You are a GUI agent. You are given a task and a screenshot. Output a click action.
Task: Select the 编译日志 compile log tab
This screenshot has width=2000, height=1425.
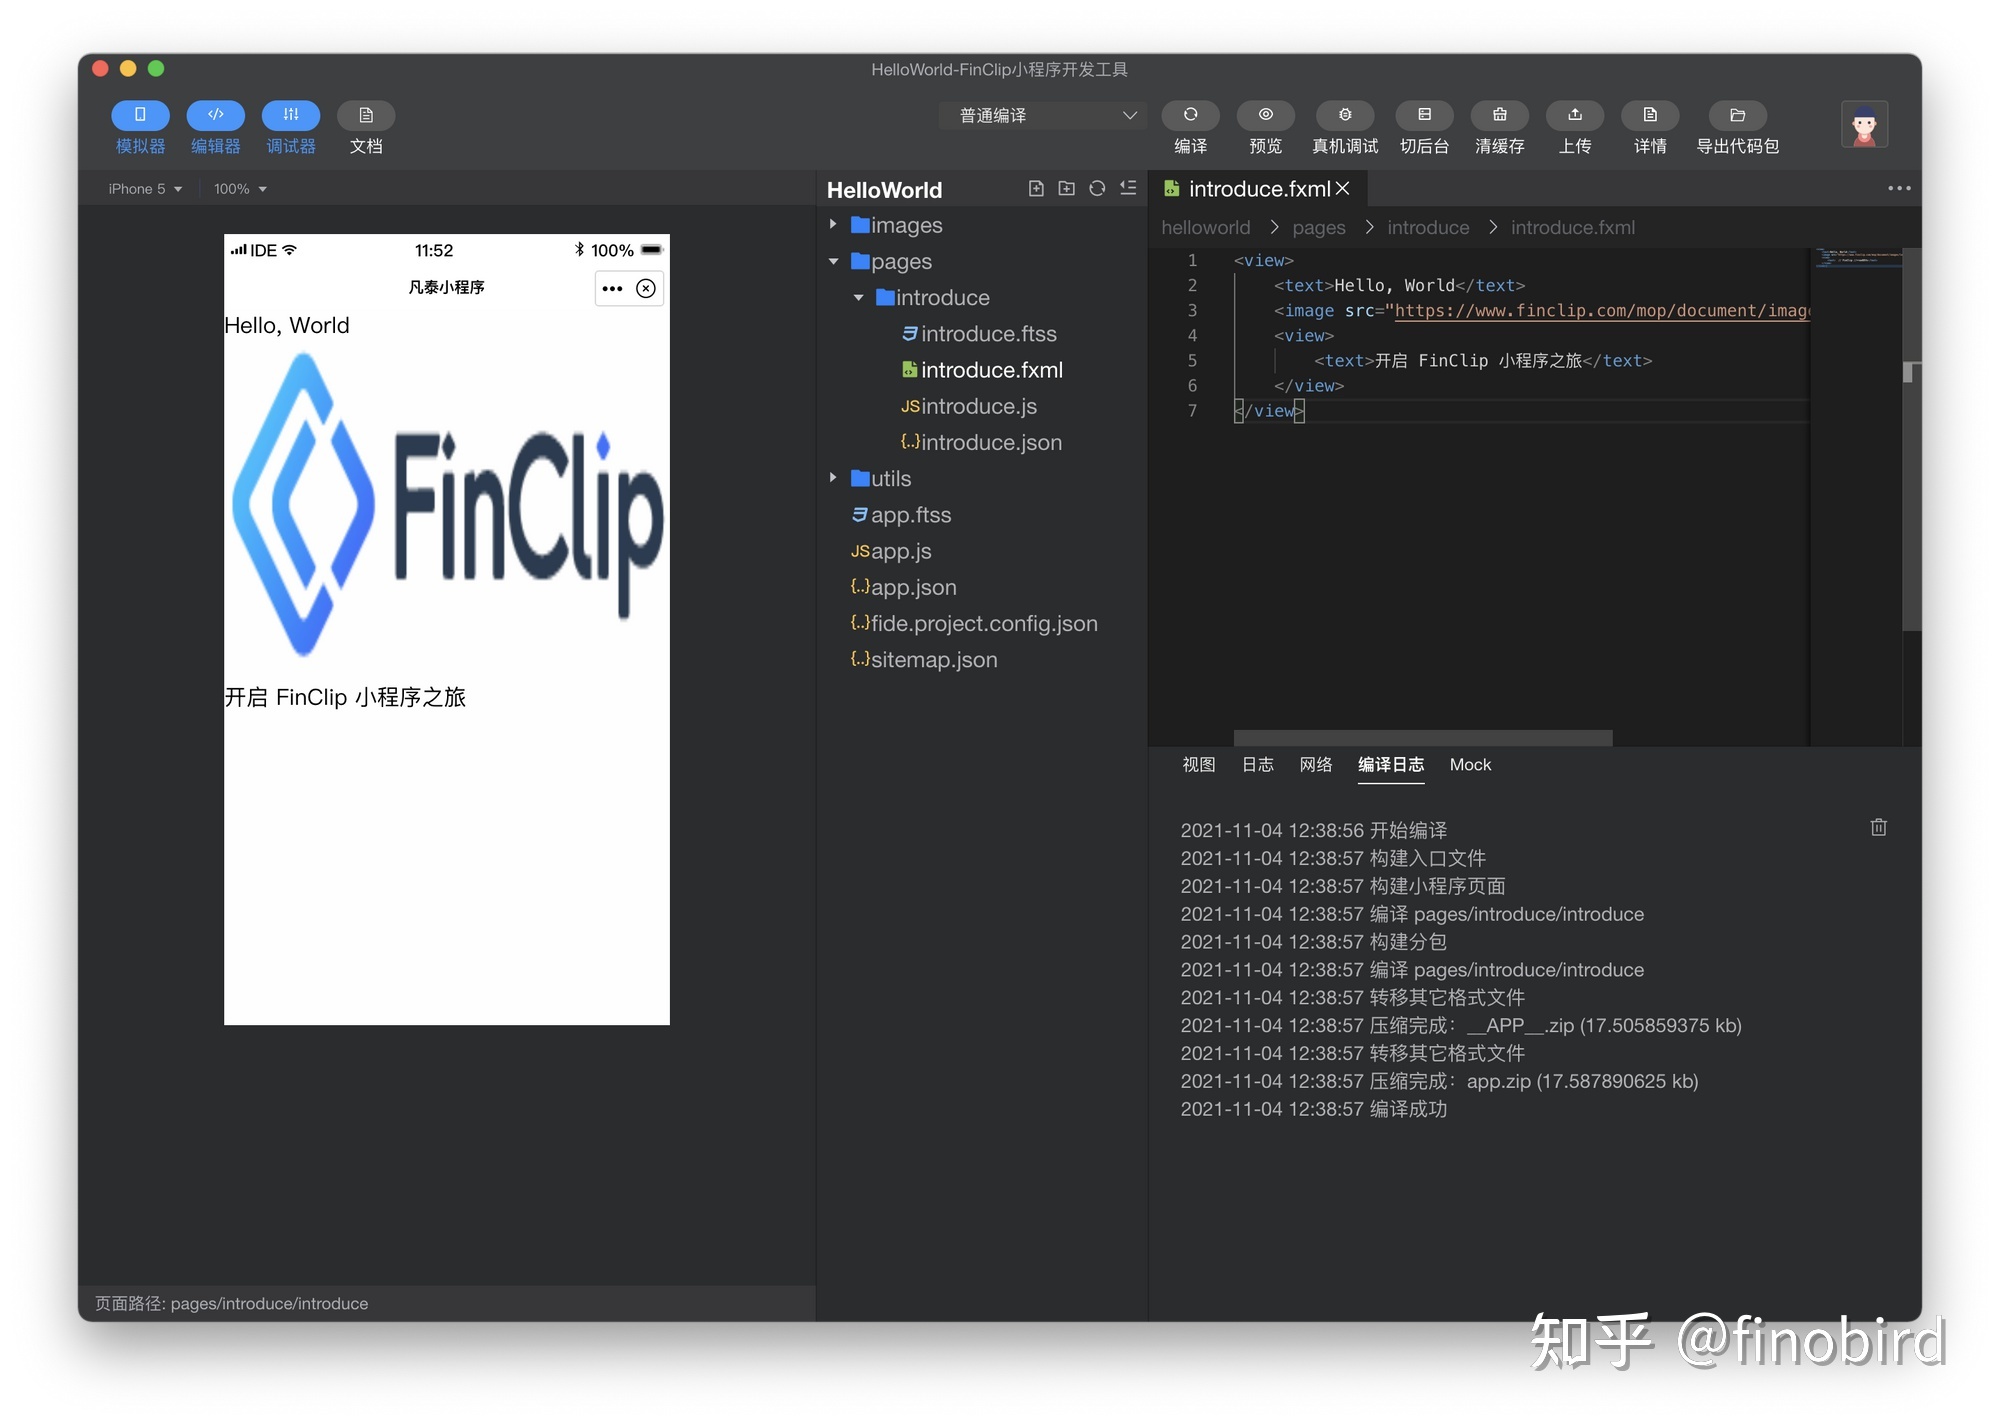(1391, 765)
